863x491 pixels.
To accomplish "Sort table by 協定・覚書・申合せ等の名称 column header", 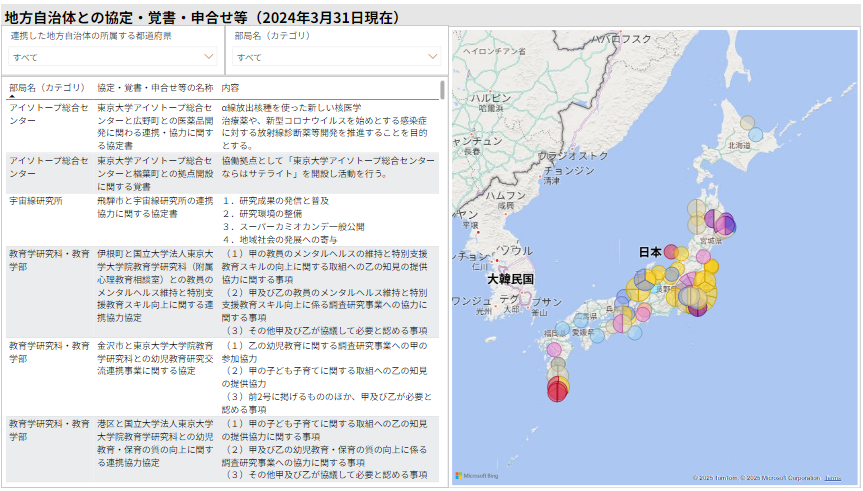I will [155, 88].
